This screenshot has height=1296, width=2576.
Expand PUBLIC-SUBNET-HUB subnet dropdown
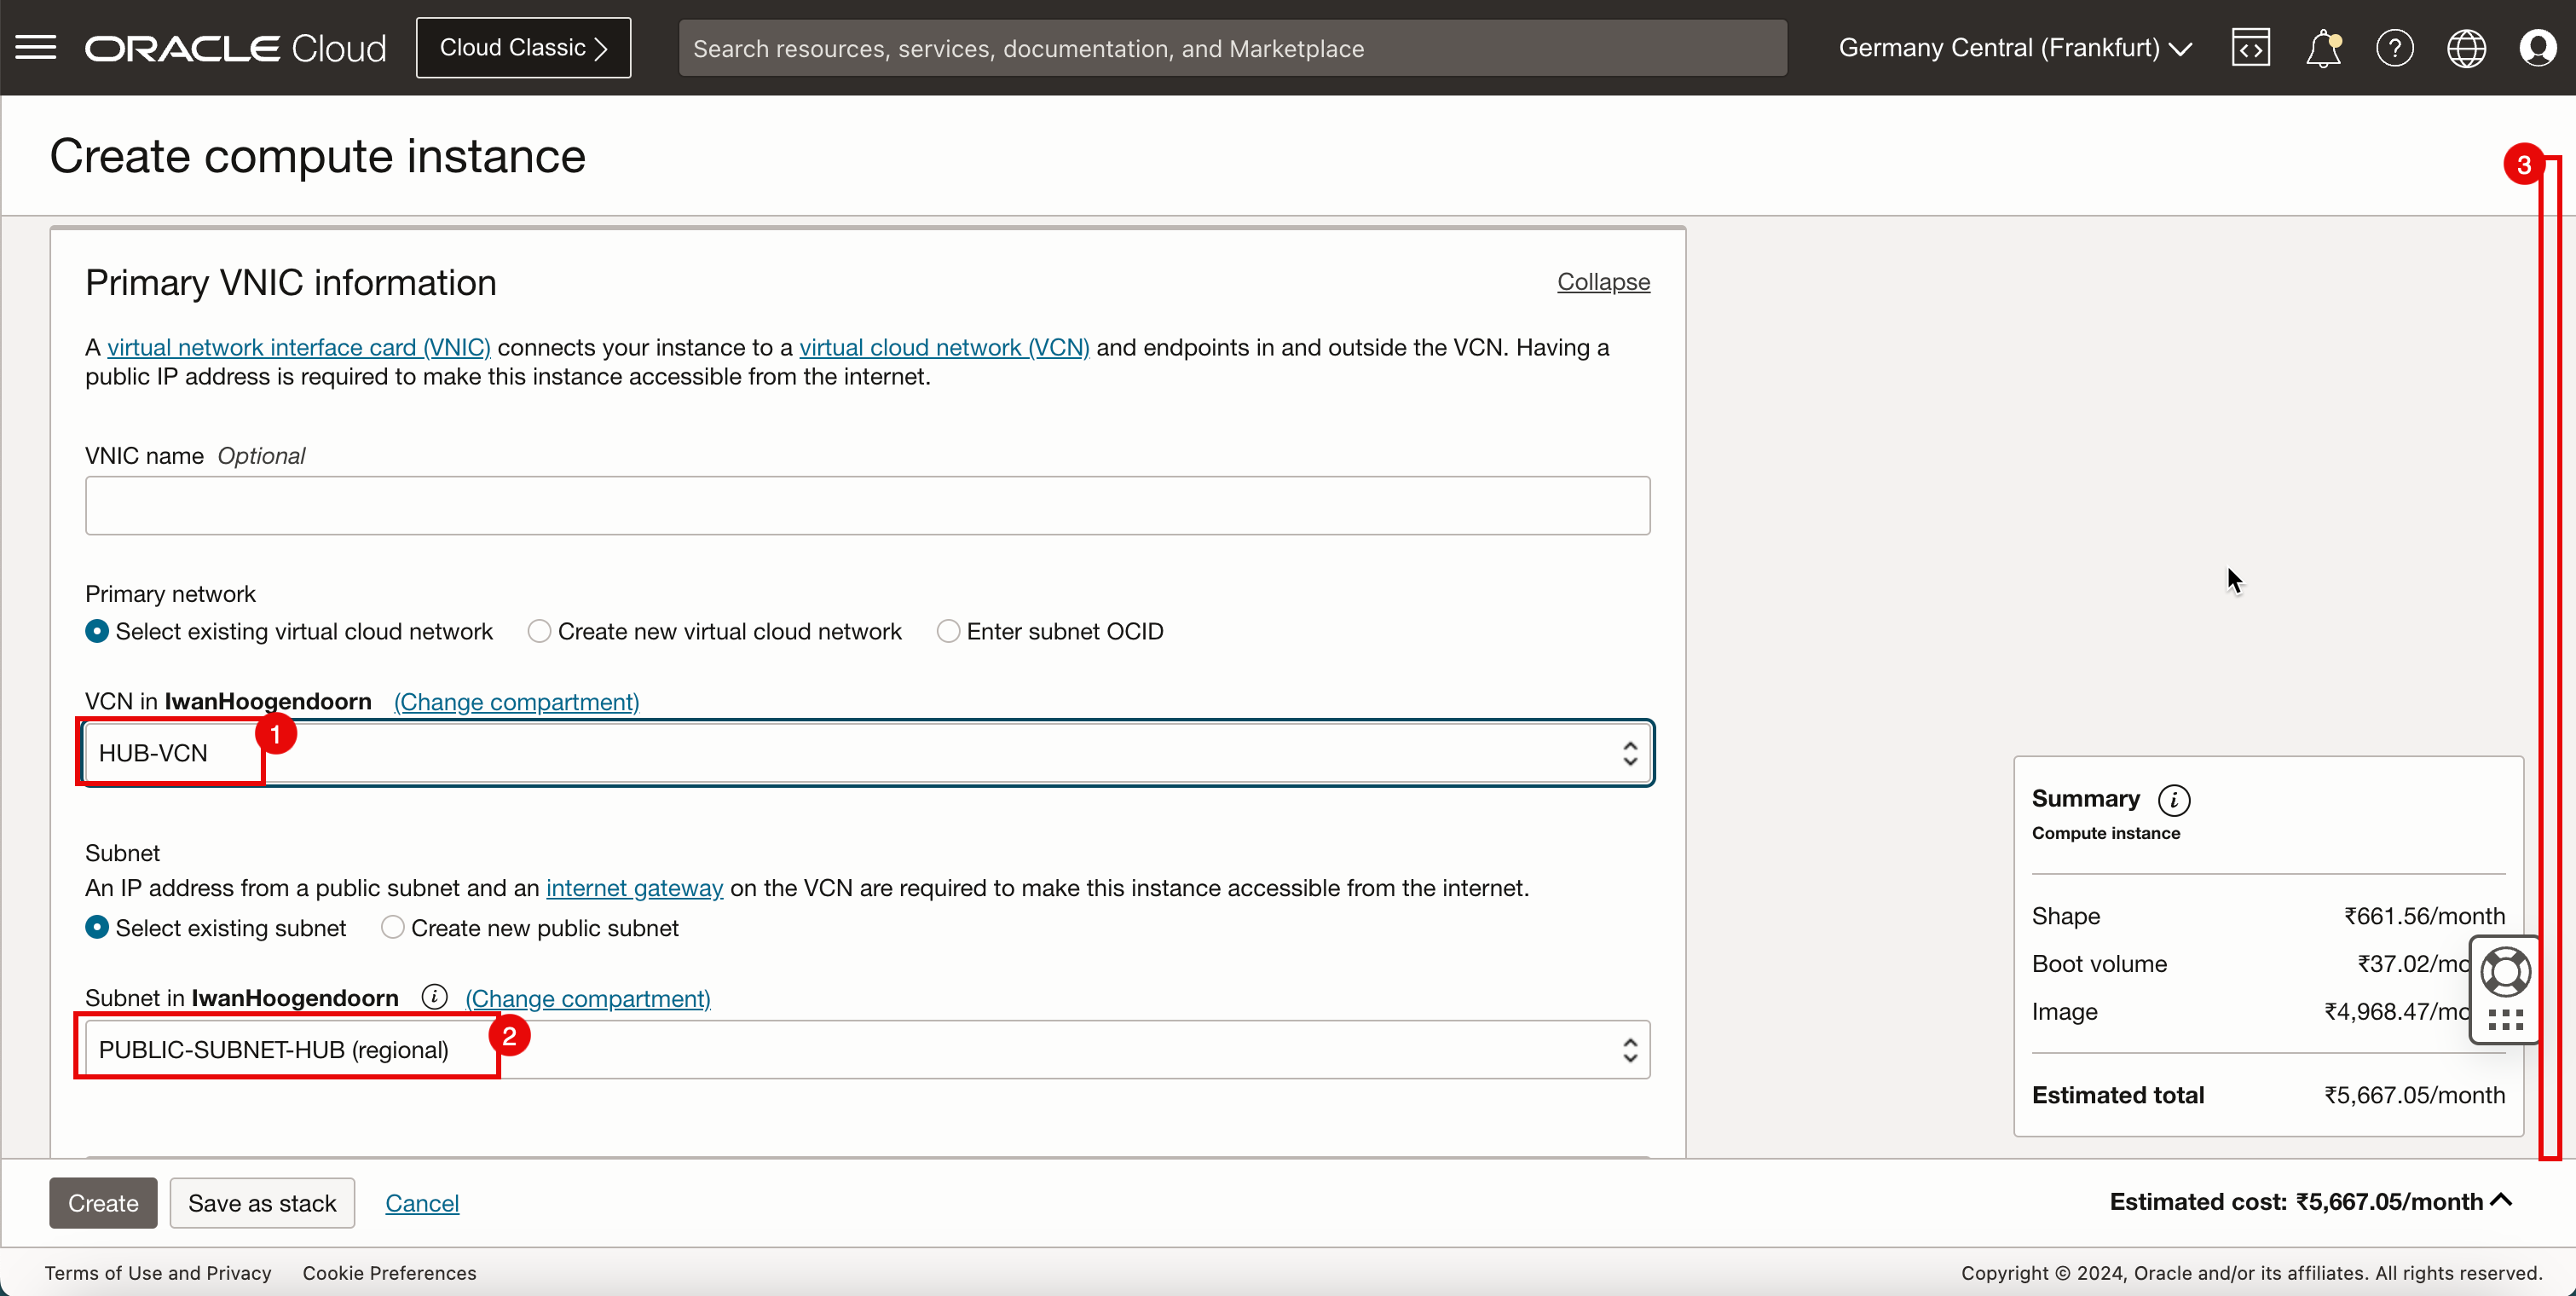[1631, 1050]
